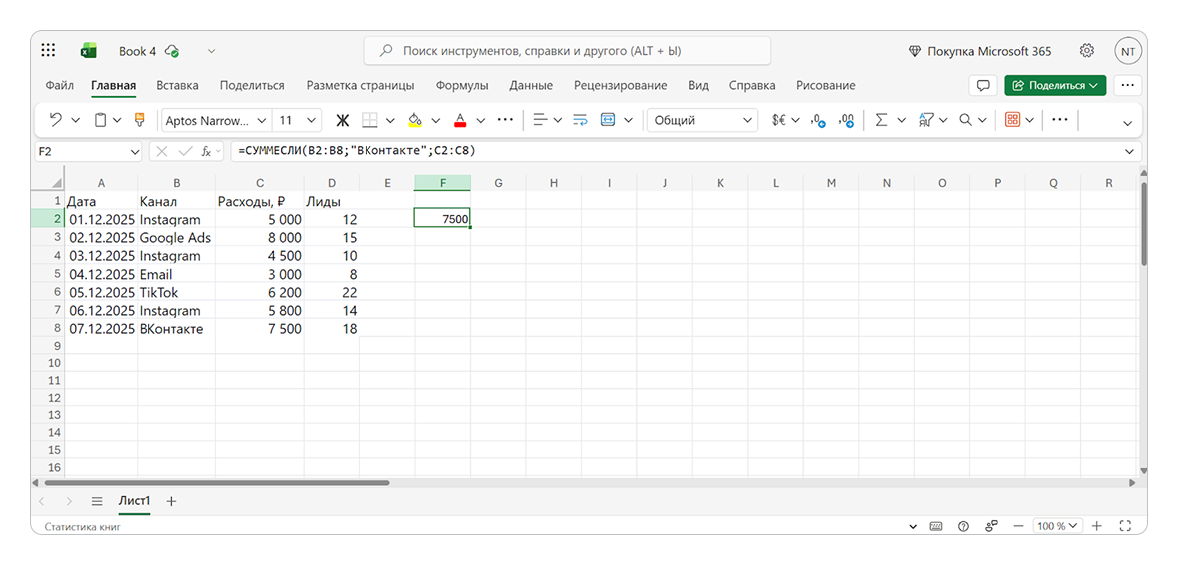This screenshot has height=565, width=1178.
Task: Expand the Name Box dropdown for F2
Action: [x=135, y=151]
